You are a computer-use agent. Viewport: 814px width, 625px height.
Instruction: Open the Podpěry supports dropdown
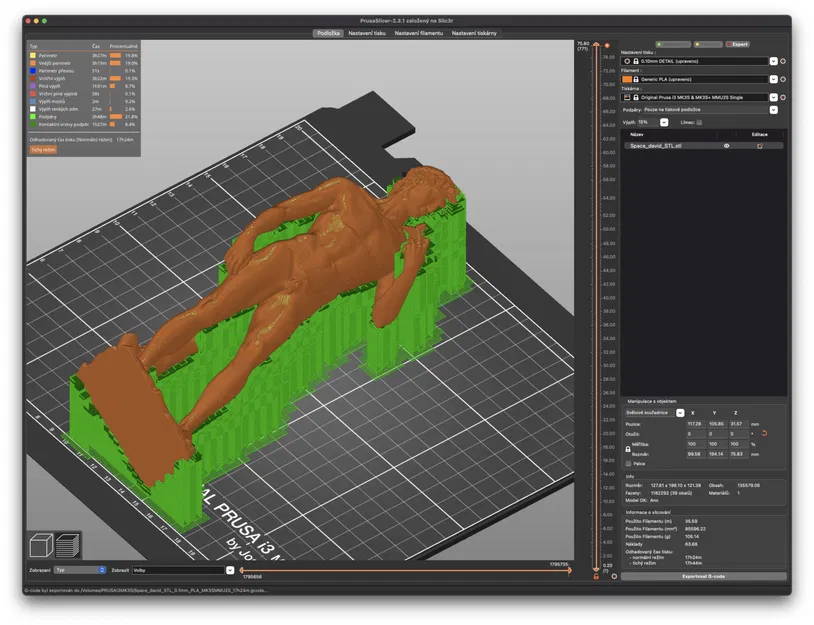(774, 110)
